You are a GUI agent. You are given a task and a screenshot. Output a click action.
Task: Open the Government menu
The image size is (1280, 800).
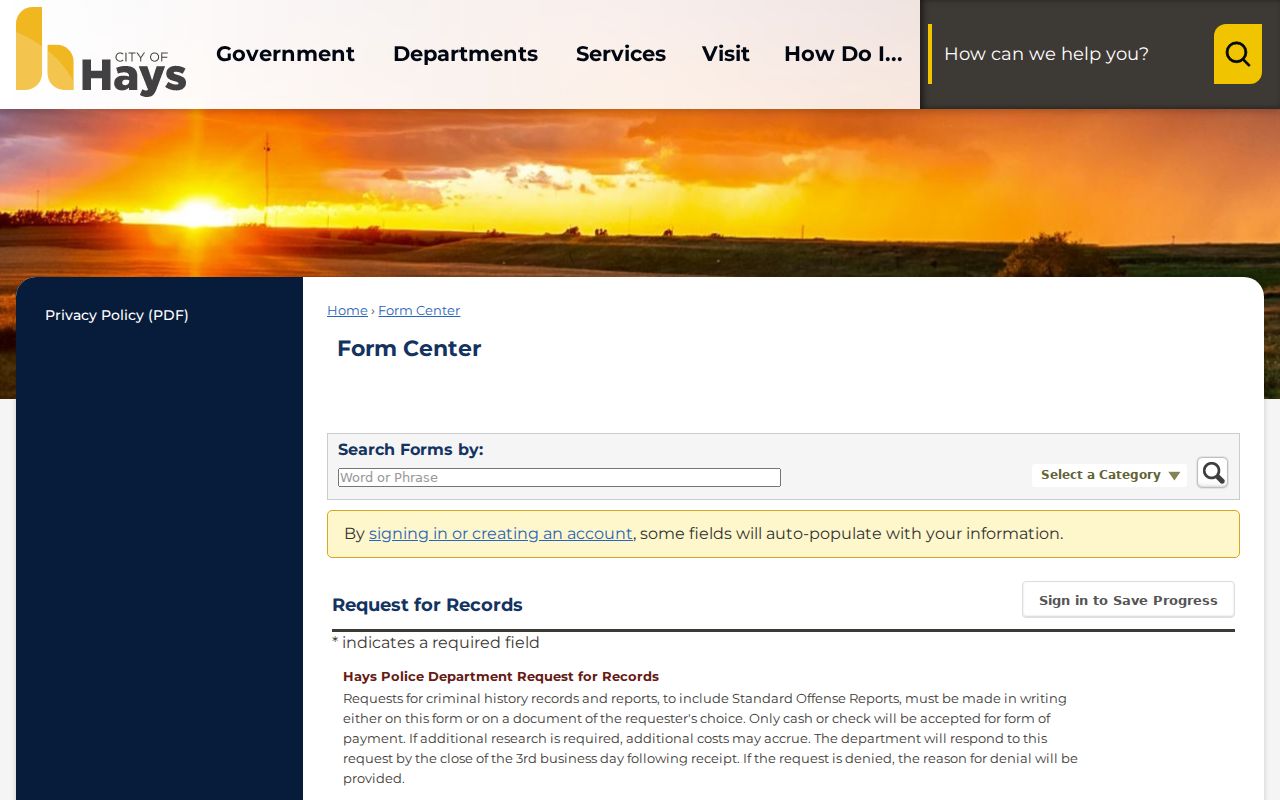285,54
